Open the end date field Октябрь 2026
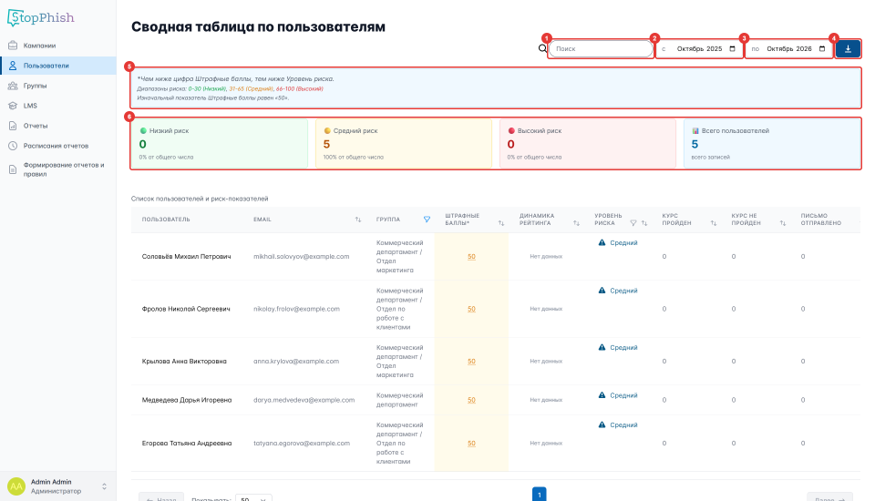The image size is (875, 501). pos(789,49)
